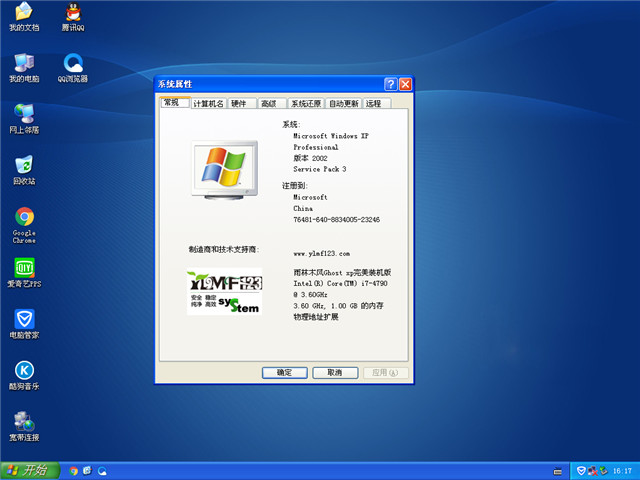The image size is (640, 480).
Task: Click the 物理地址扩展 text
Action: tap(316, 317)
